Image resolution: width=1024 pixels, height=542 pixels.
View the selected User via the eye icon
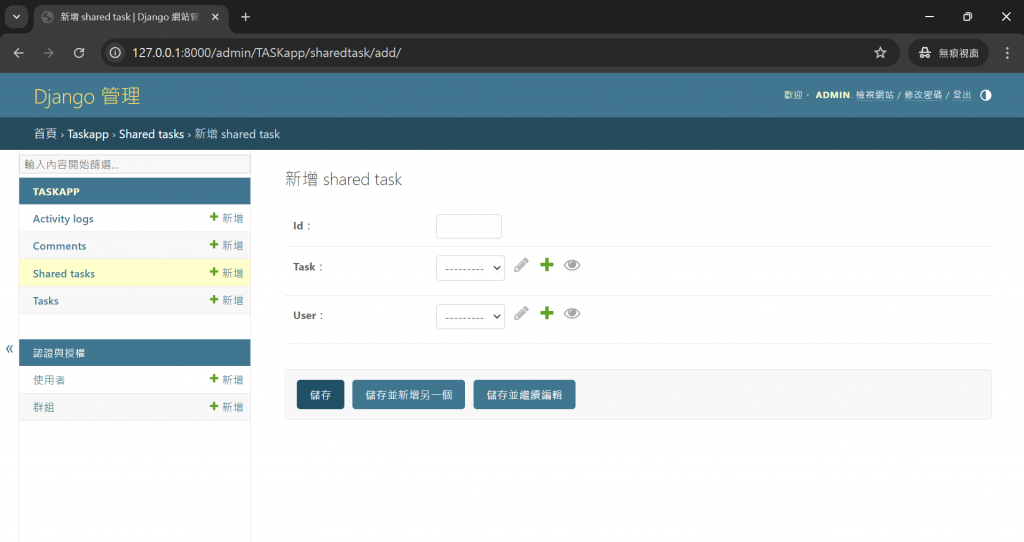(x=572, y=313)
